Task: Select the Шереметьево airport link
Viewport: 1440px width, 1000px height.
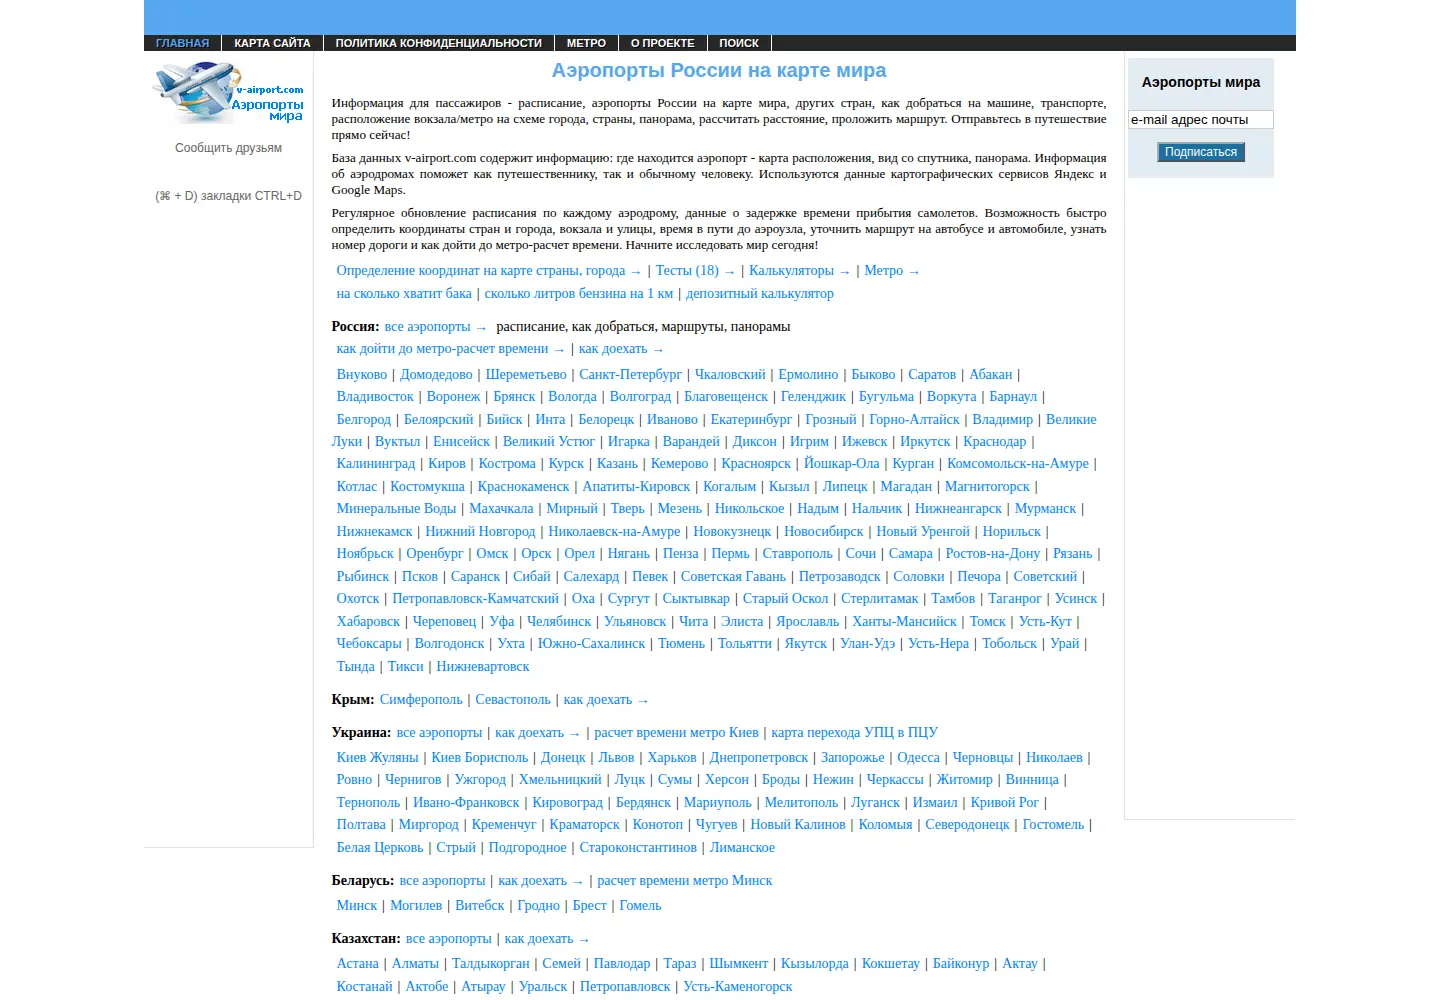Action: click(526, 375)
